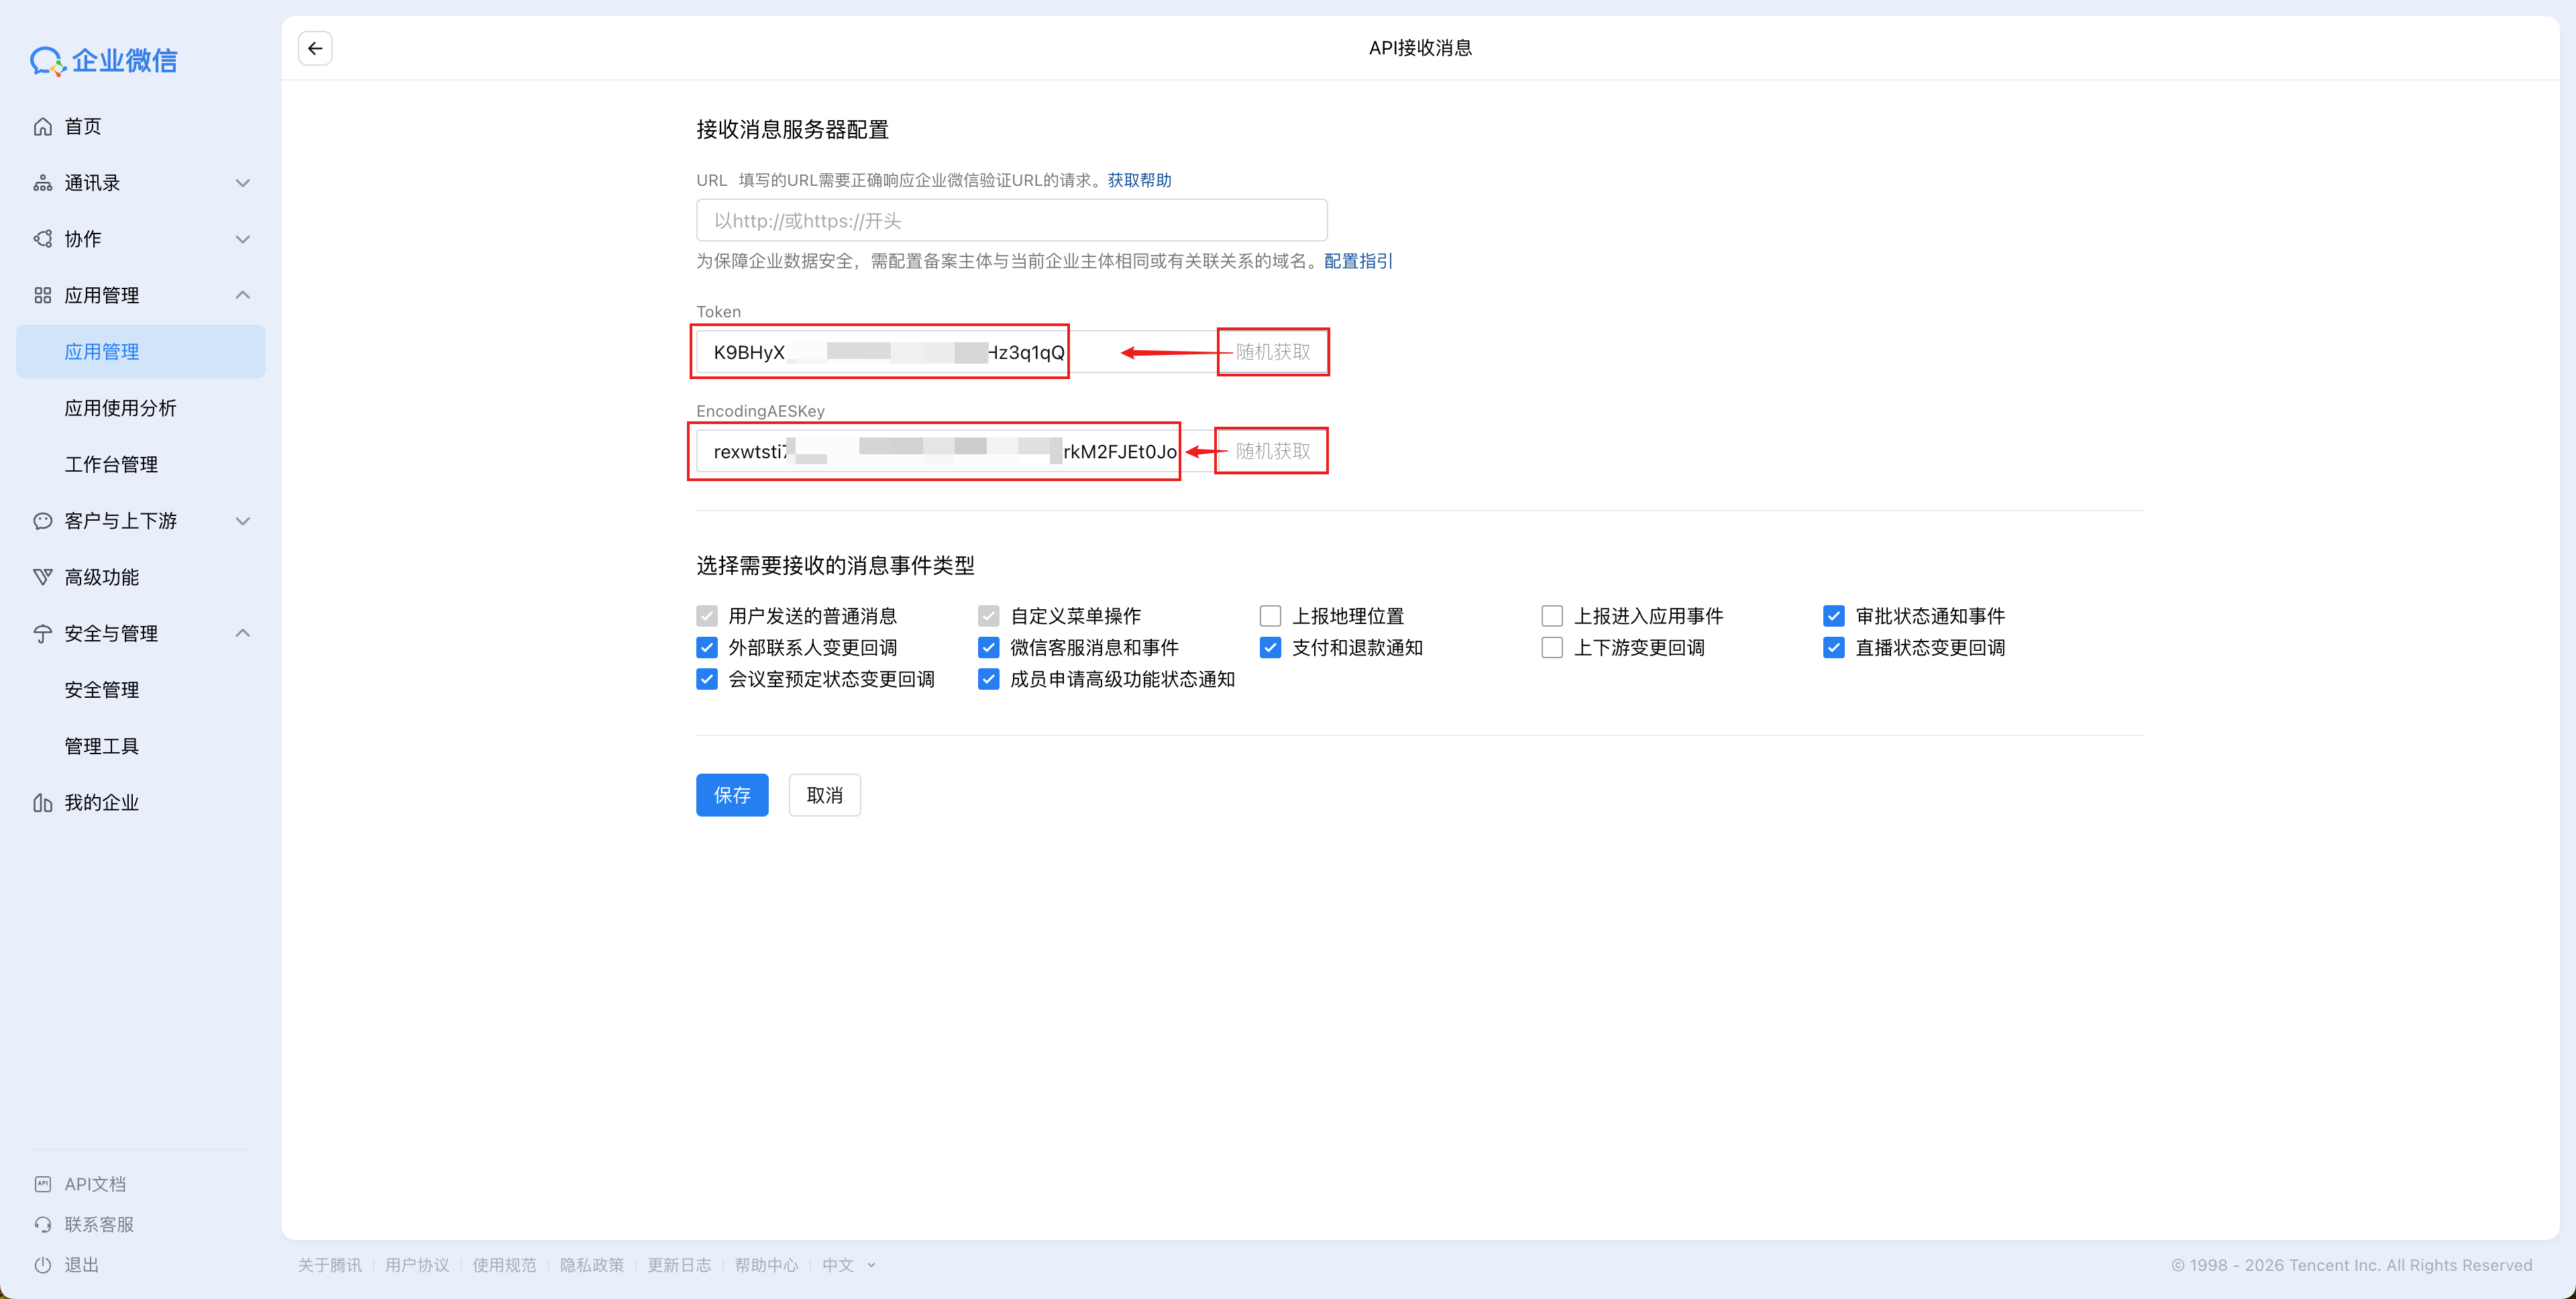Click the 退出 power icon
The image size is (2576, 1299).
(42, 1265)
